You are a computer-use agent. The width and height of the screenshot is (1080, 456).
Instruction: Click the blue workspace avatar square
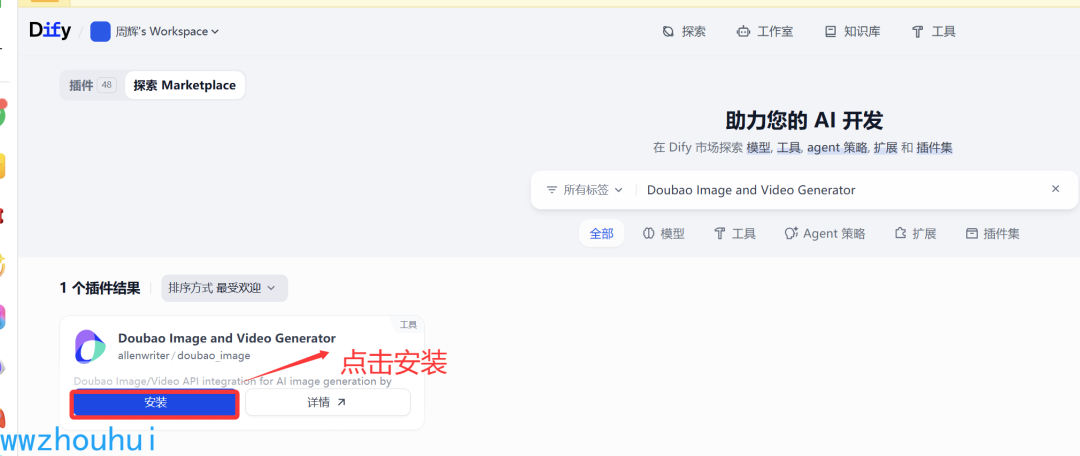click(x=101, y=32)
